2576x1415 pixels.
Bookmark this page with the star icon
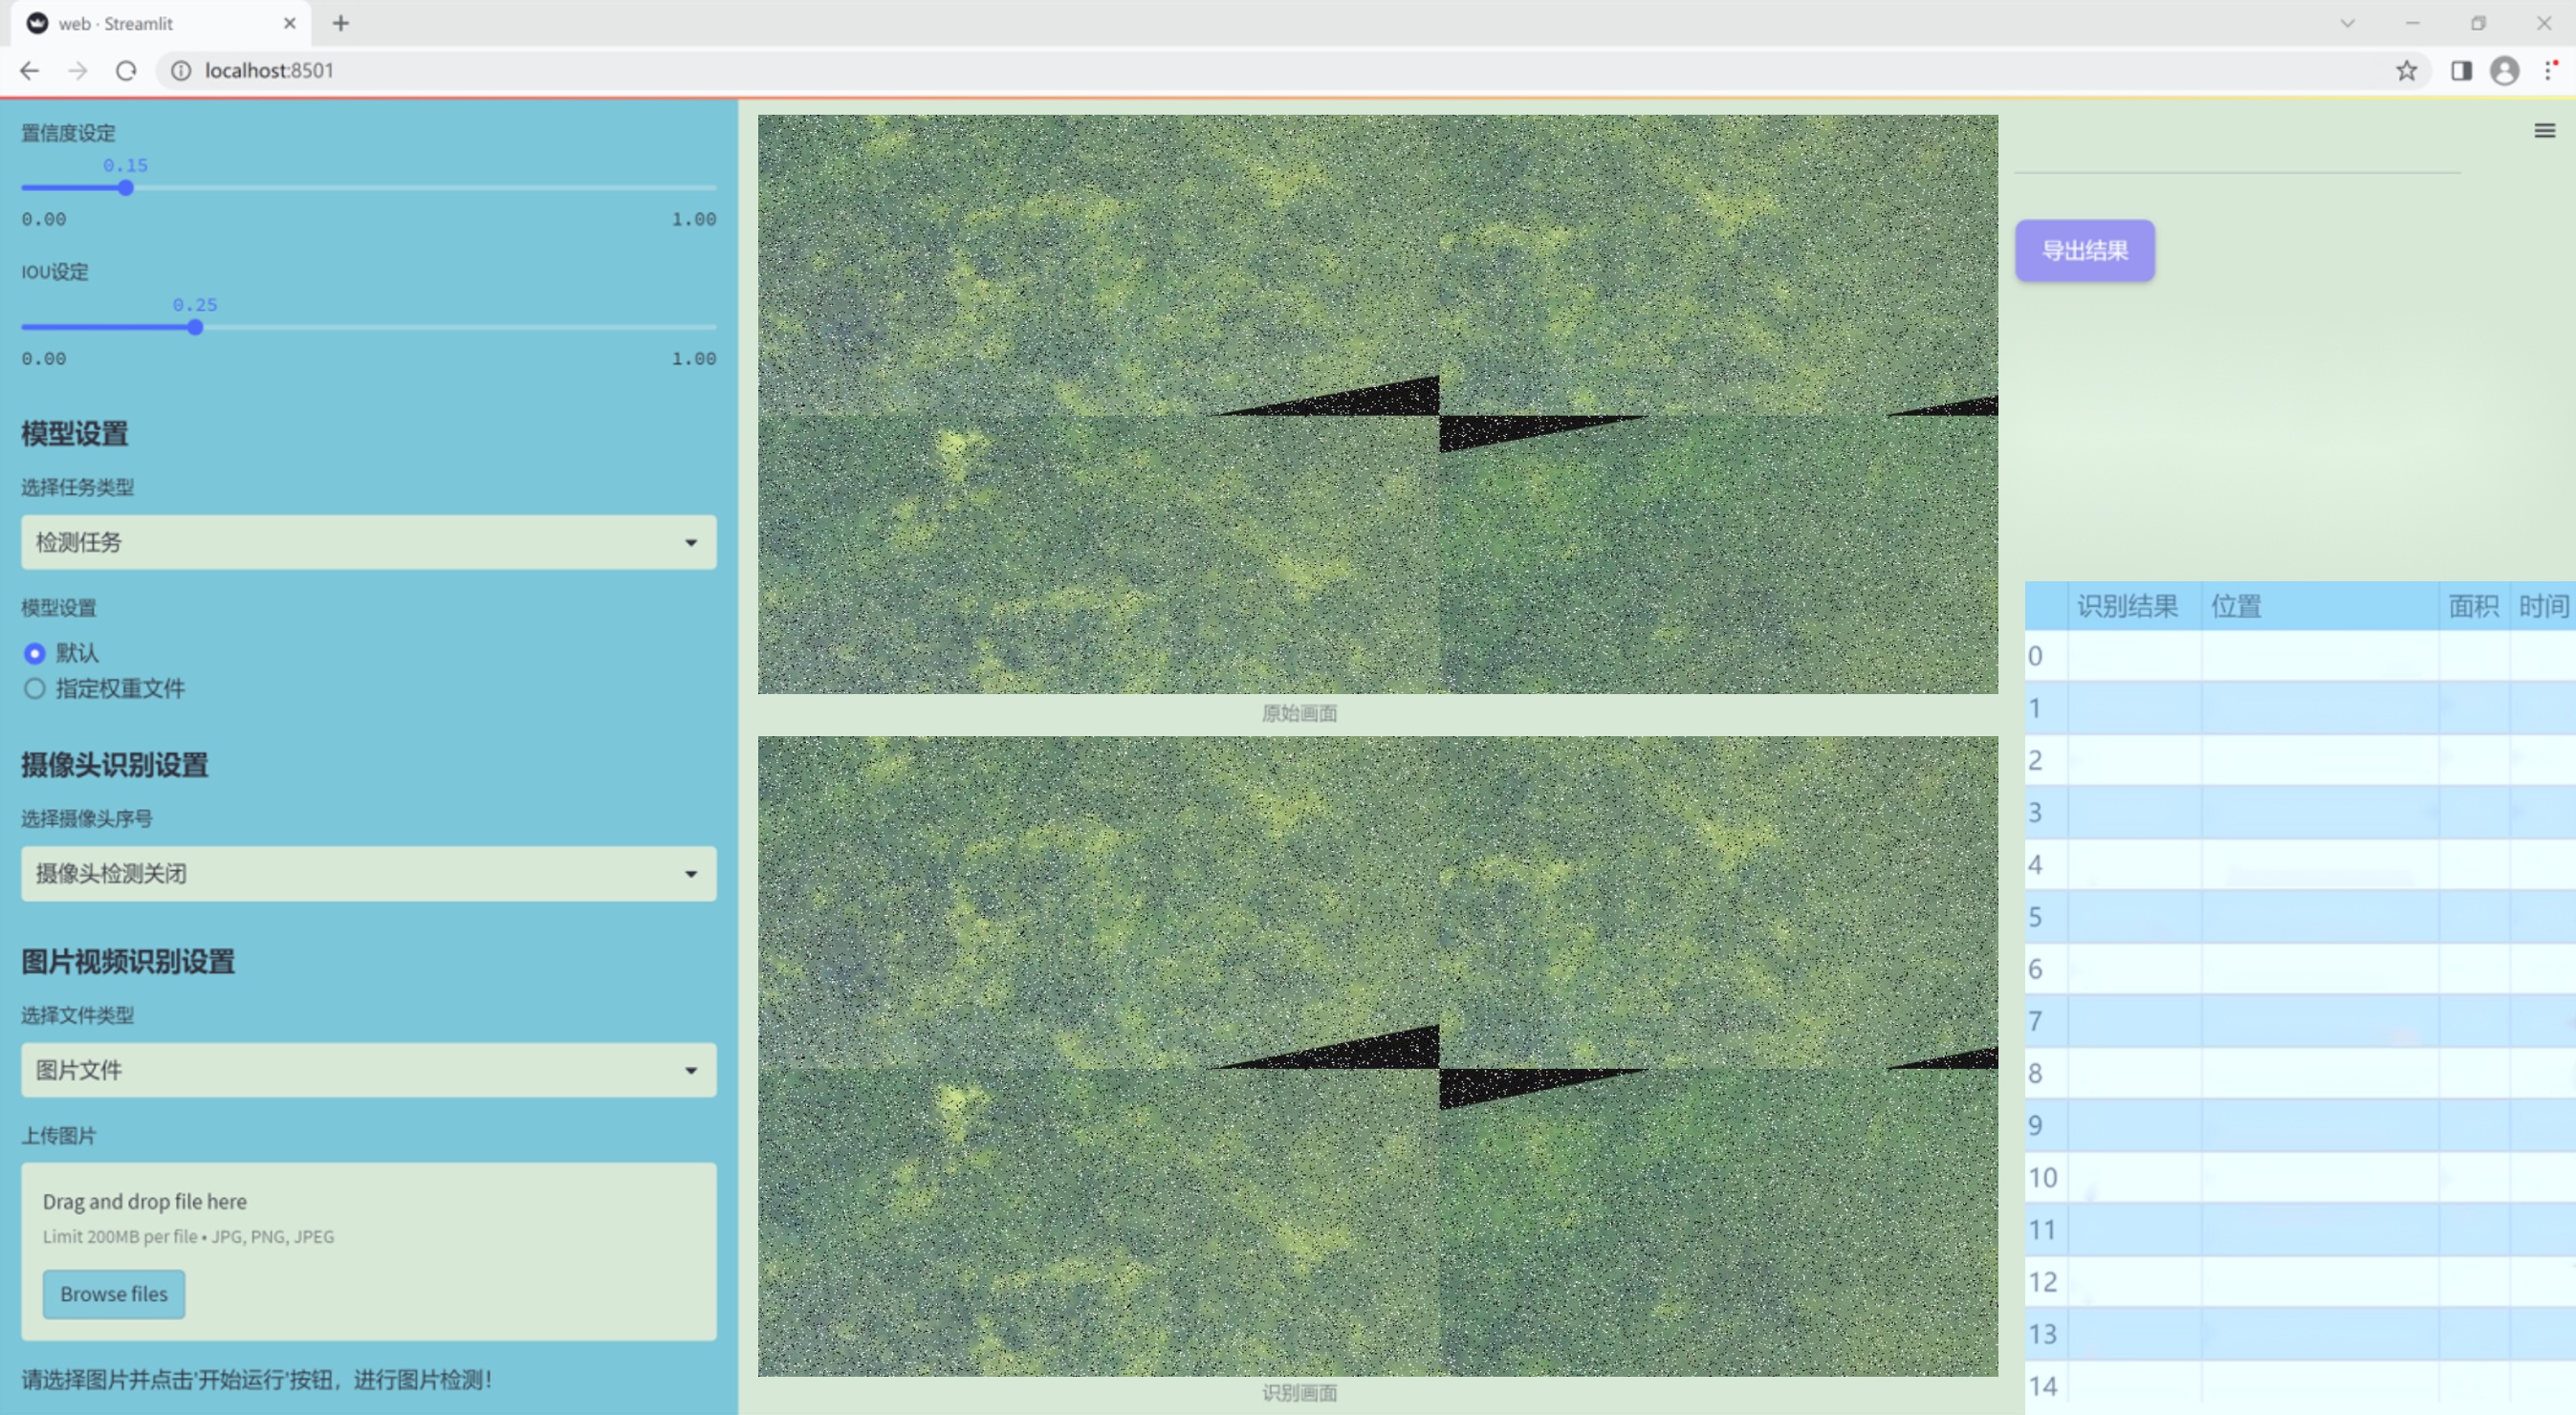[x=2406, y=71]
